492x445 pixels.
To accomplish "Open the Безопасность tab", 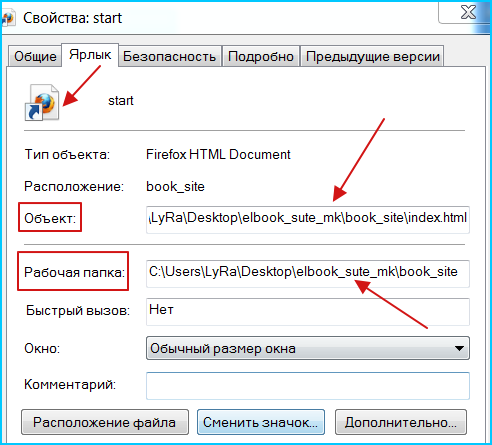I will point(169,56).
